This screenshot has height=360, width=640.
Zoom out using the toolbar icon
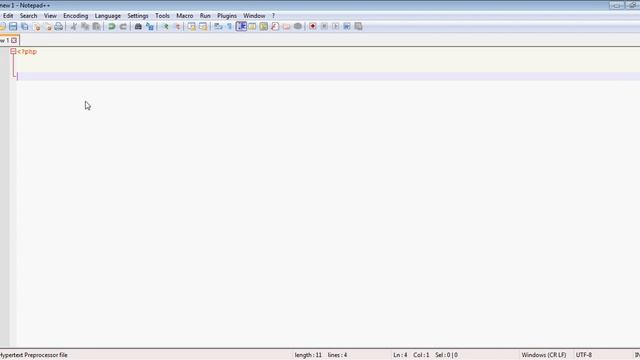tap(177, 27)
